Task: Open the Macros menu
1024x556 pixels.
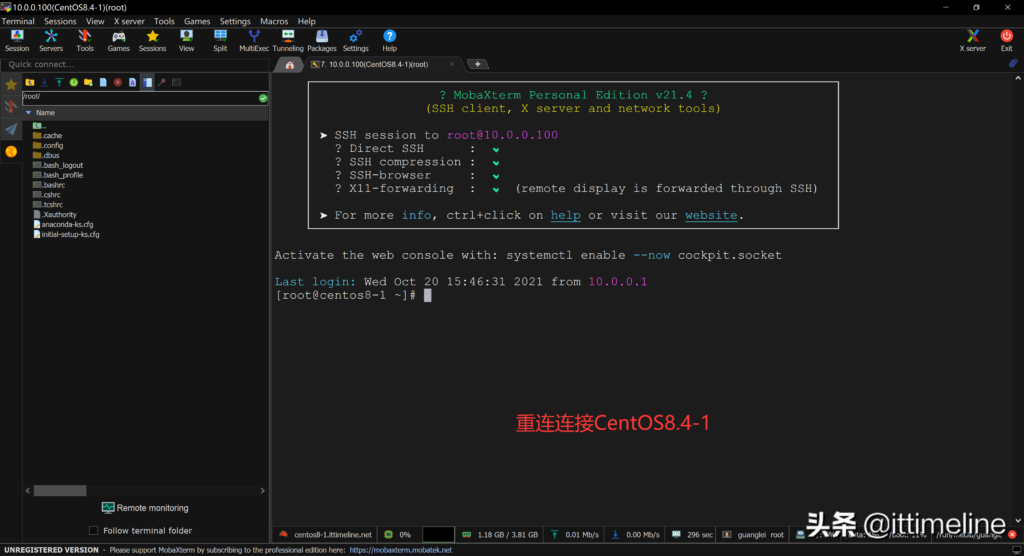Action: click(274, 21)
